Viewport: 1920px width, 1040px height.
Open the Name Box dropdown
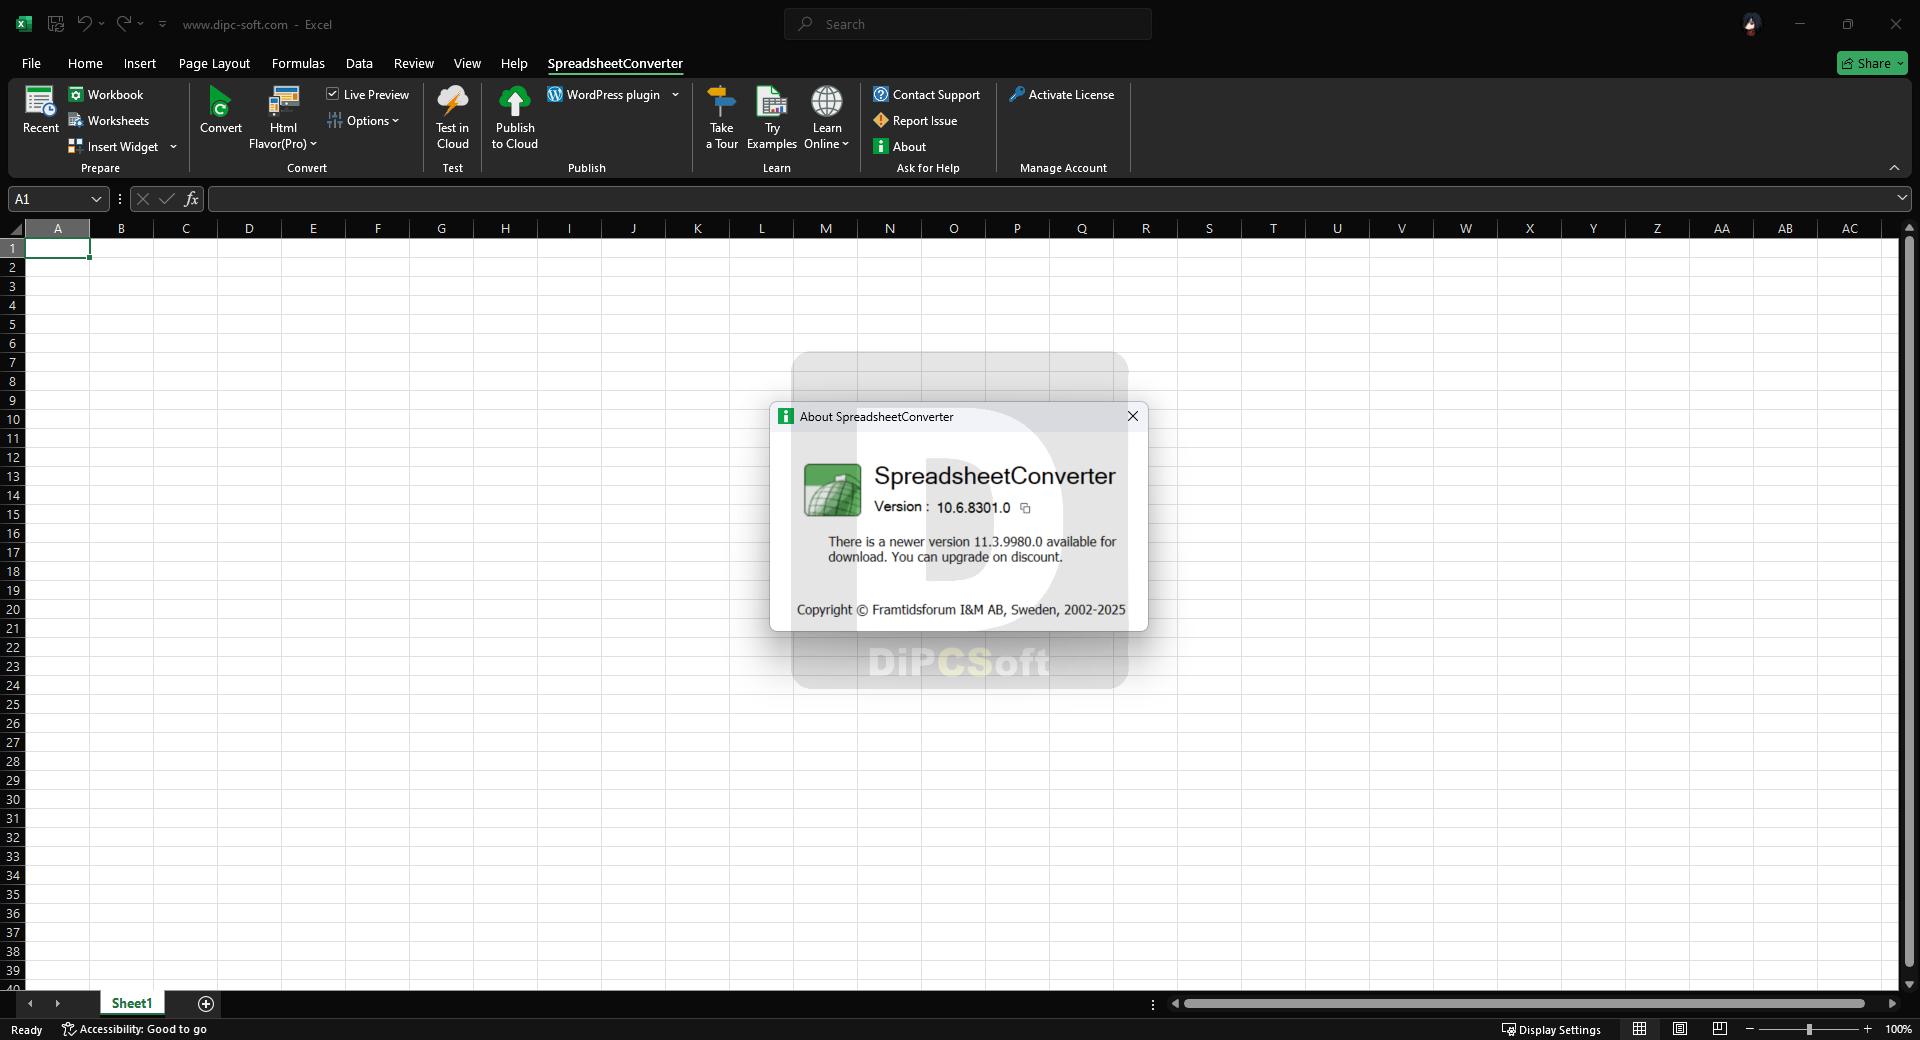pyautogui.click(x=96, y=199)
